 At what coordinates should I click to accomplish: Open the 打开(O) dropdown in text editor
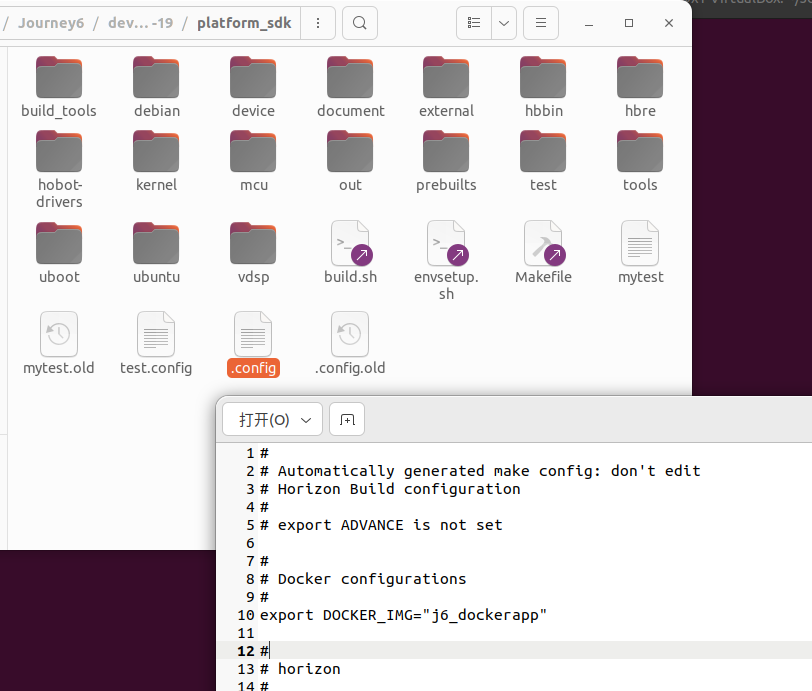pos(272,420)
